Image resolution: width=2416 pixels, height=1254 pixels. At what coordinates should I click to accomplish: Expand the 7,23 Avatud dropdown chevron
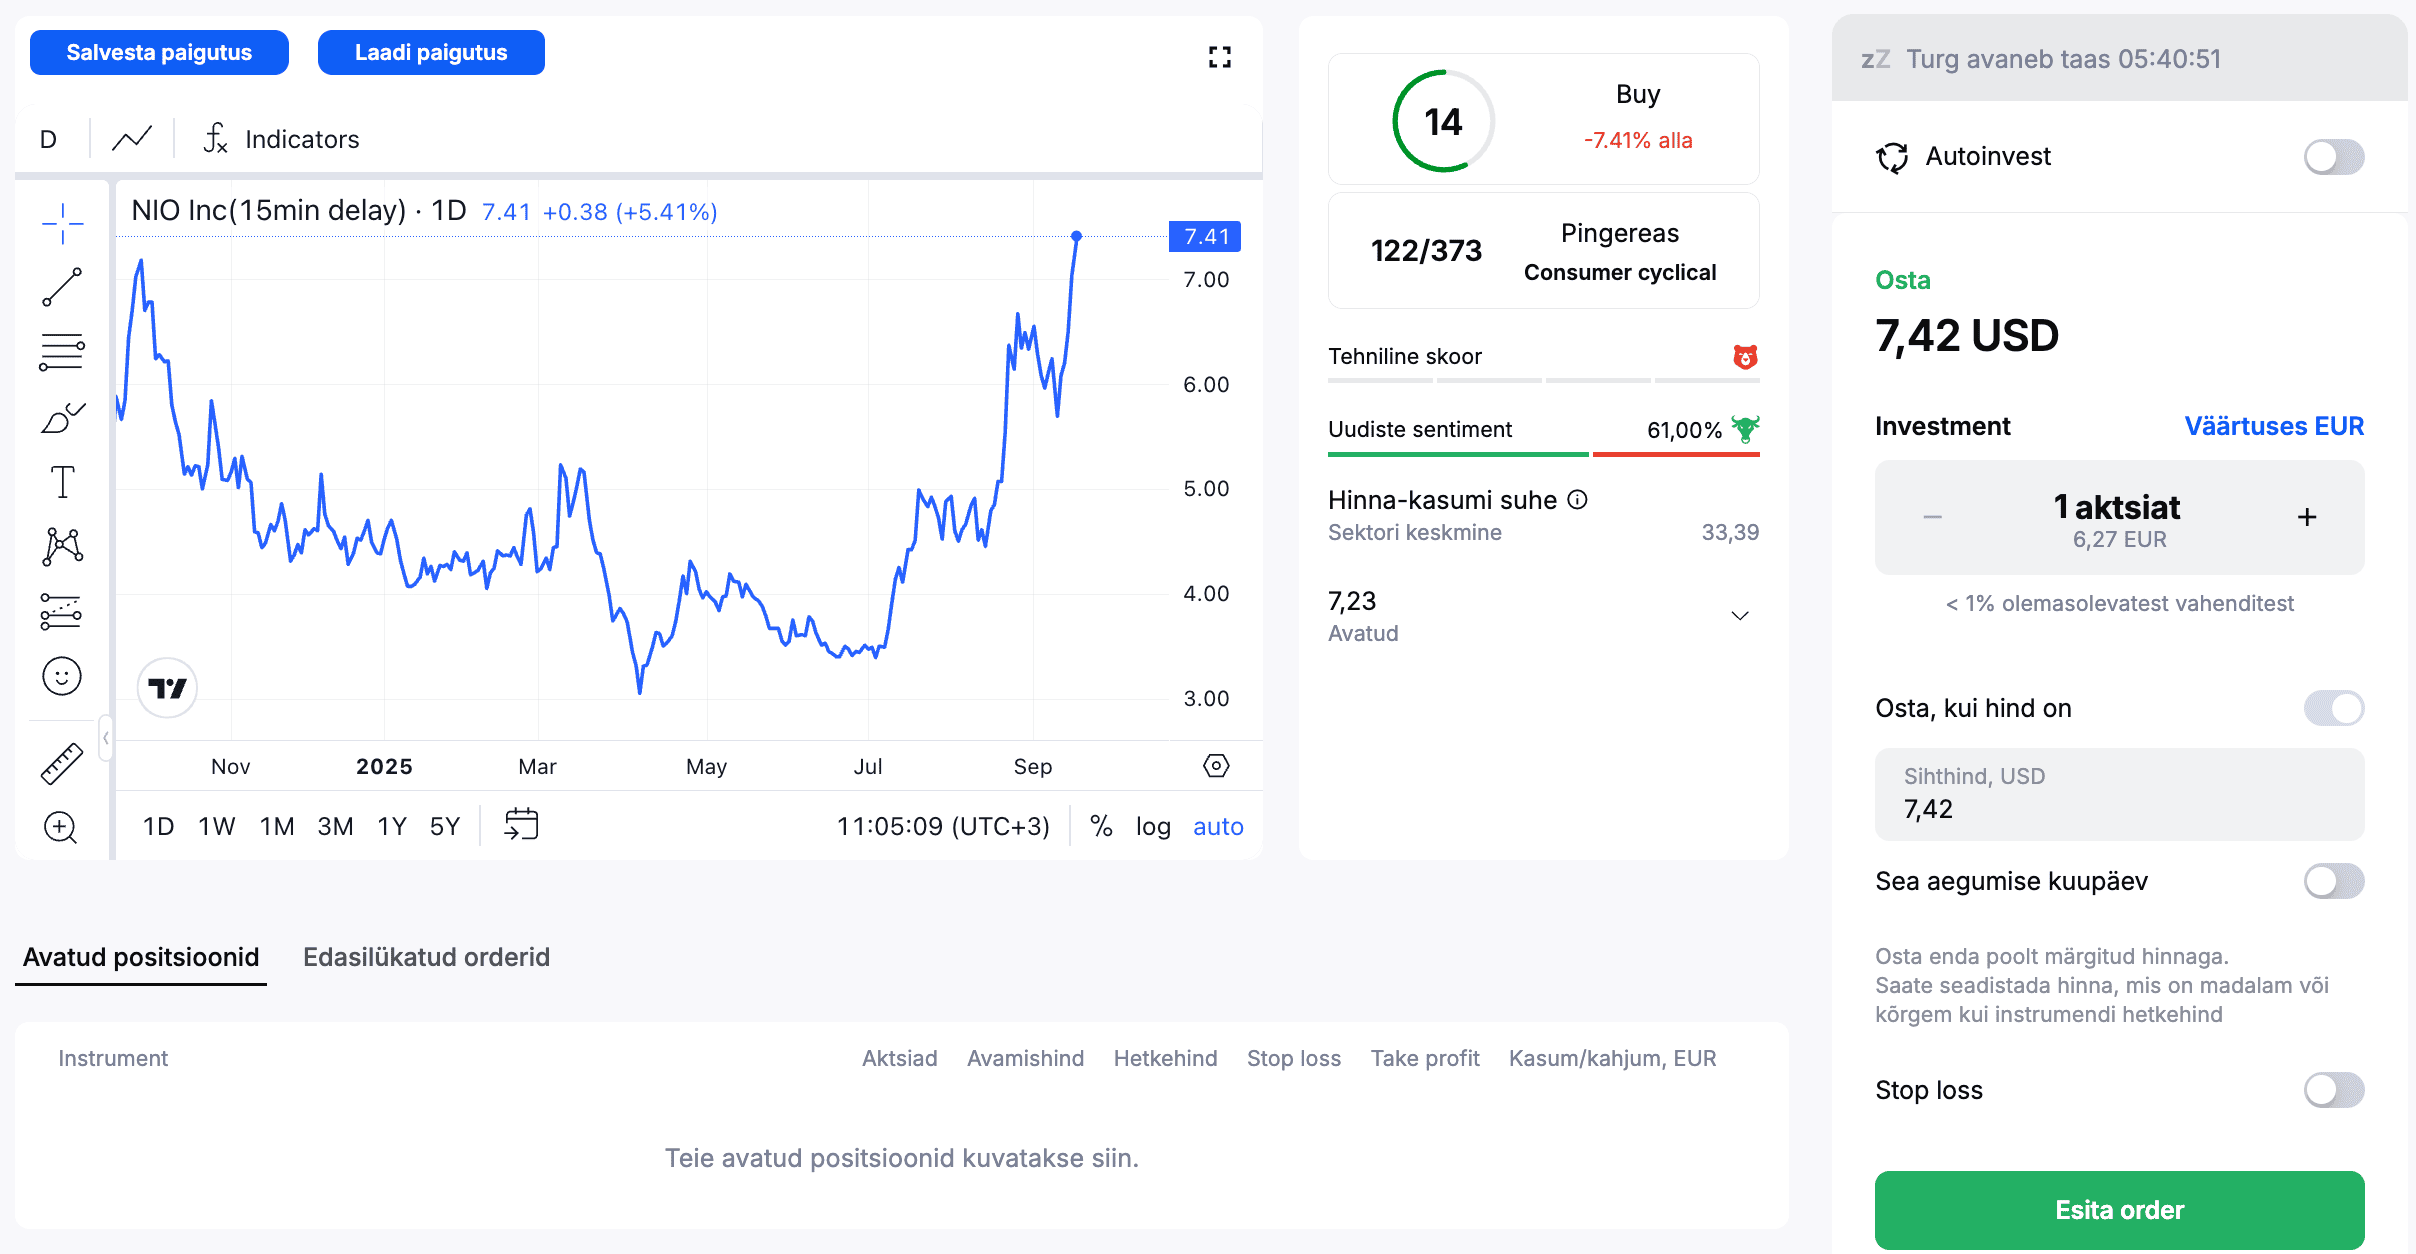tap(1740, 616)
